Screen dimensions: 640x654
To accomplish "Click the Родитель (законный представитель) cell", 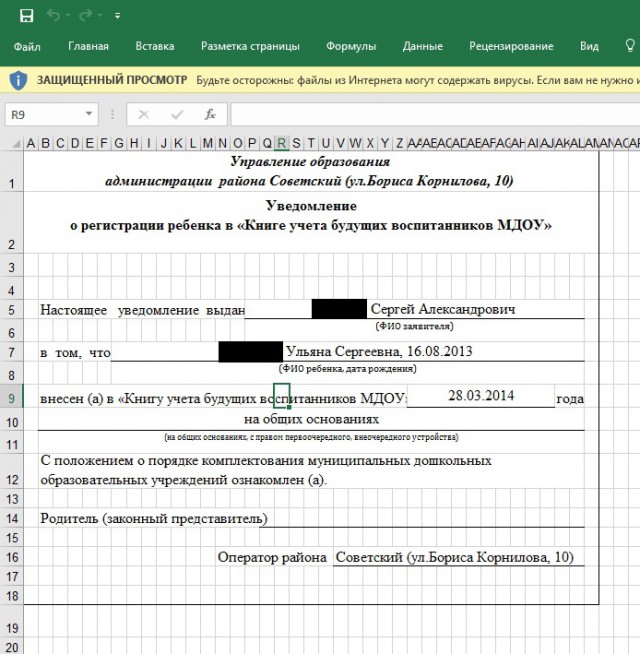I will pos(154,518).
